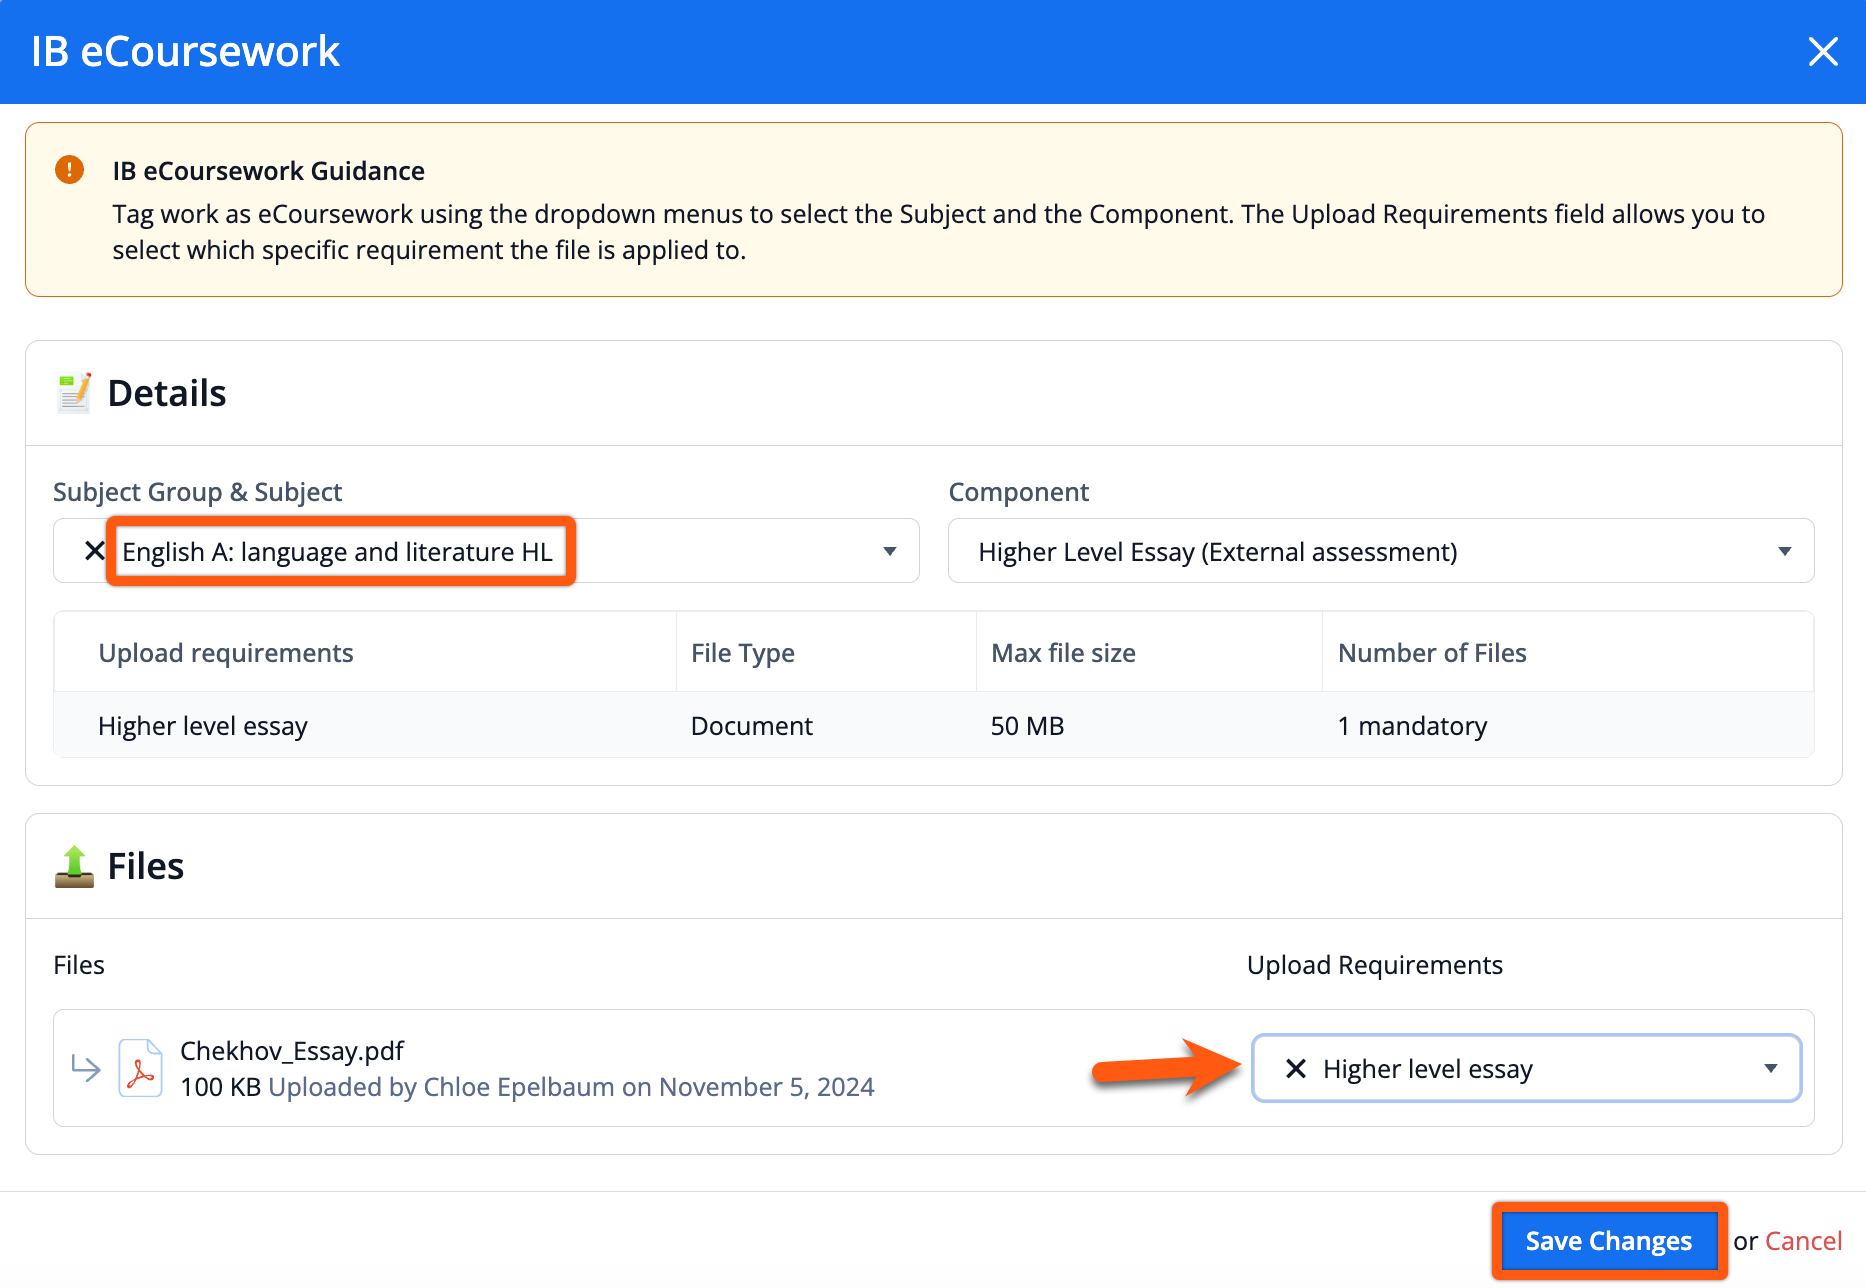Click the indent arrow beside the file

pyautogui.click(x=86, y=1069)
